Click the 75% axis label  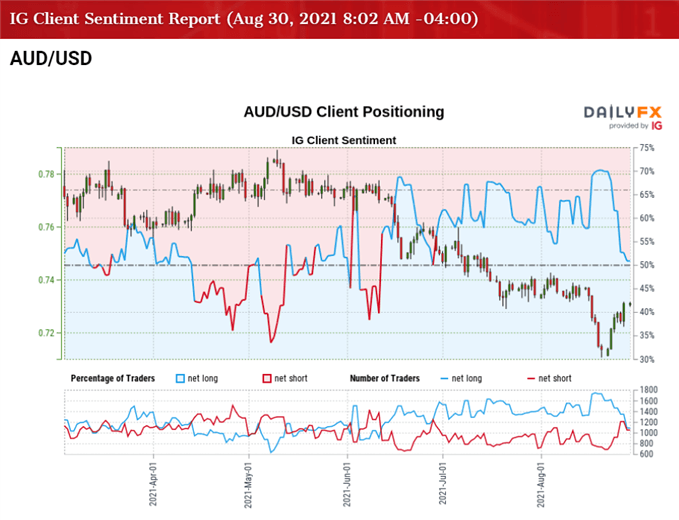647,148
